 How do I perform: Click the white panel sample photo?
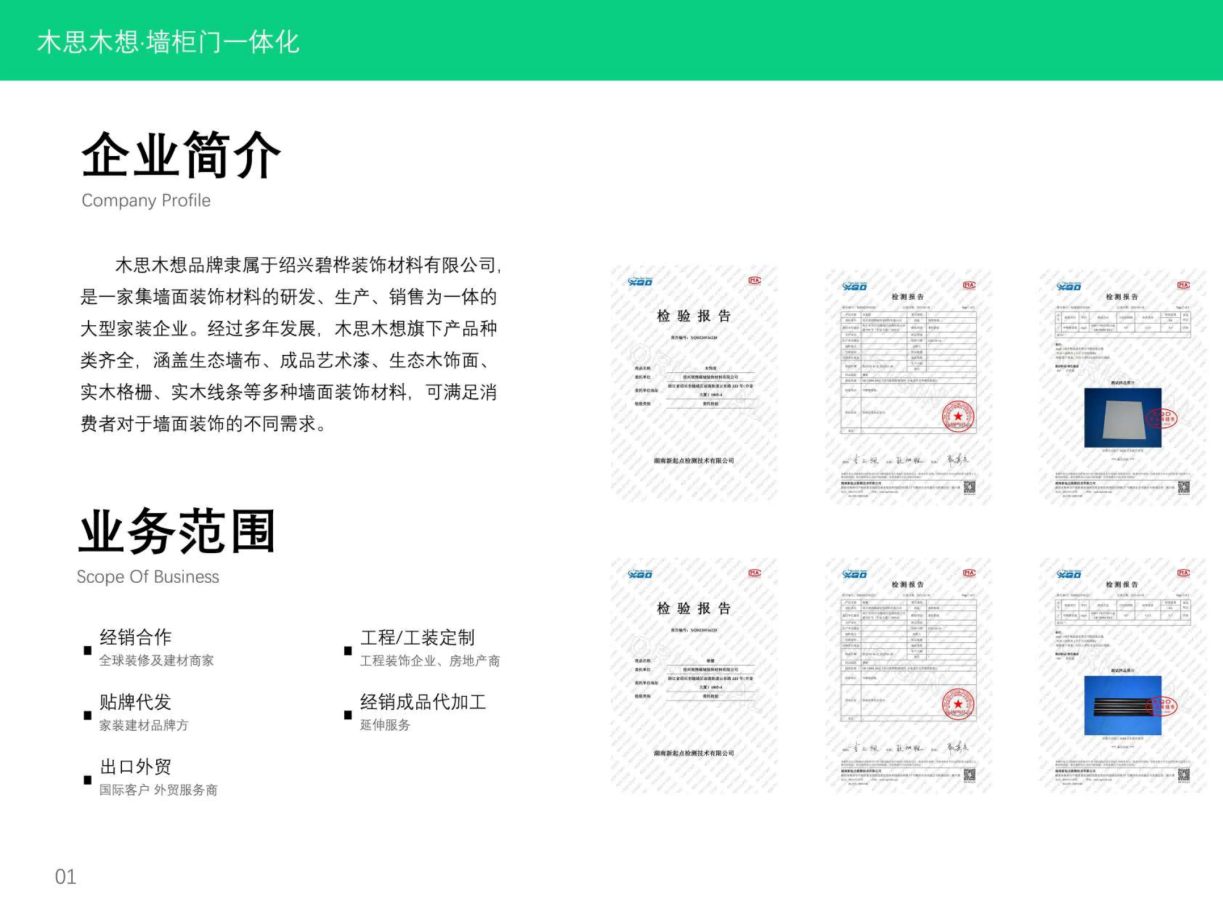(1122, 417)
